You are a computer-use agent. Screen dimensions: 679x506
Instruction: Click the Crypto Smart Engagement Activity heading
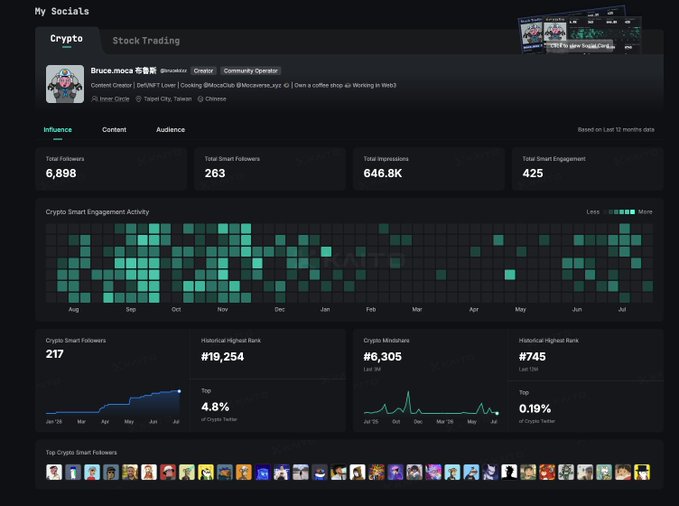point(97,212)
